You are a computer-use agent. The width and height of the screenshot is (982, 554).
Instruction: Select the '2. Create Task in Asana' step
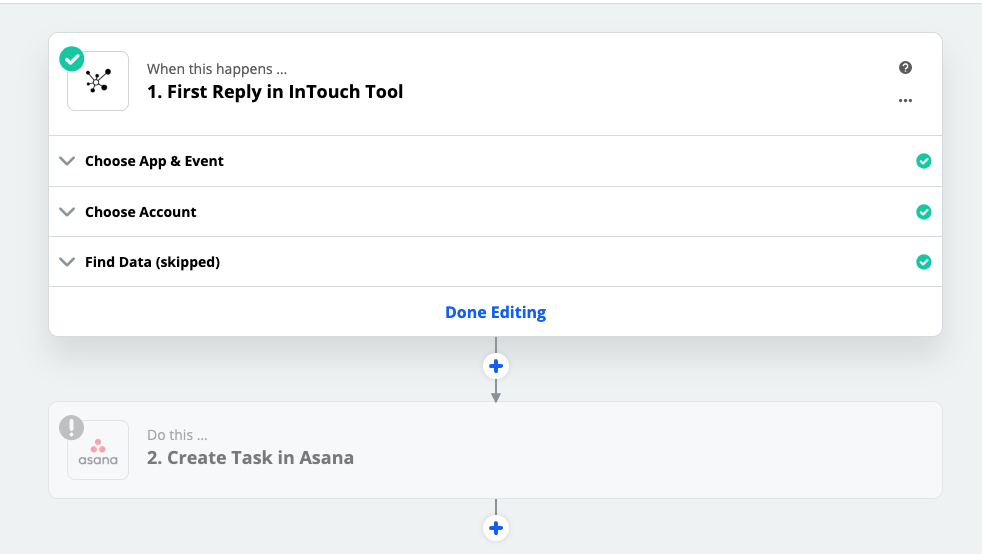click(x=495, y=450)
